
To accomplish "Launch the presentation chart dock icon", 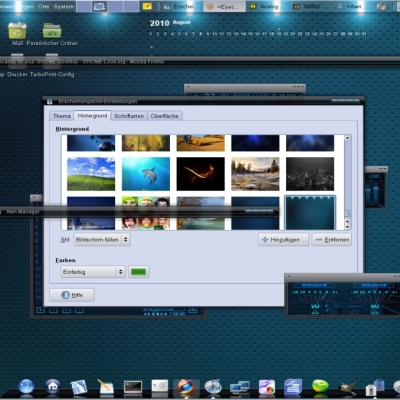I will tap(267, 387).
